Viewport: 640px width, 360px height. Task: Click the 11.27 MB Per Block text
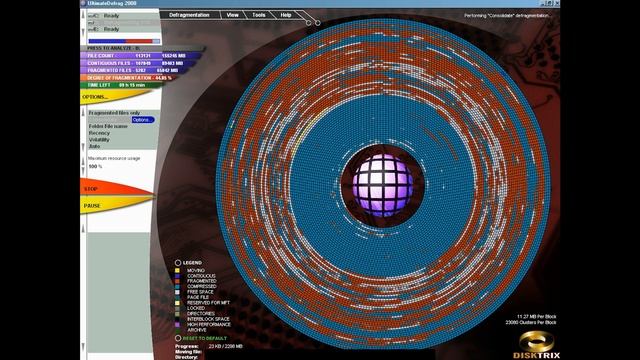pyautogui.click(x=536, y=316)
